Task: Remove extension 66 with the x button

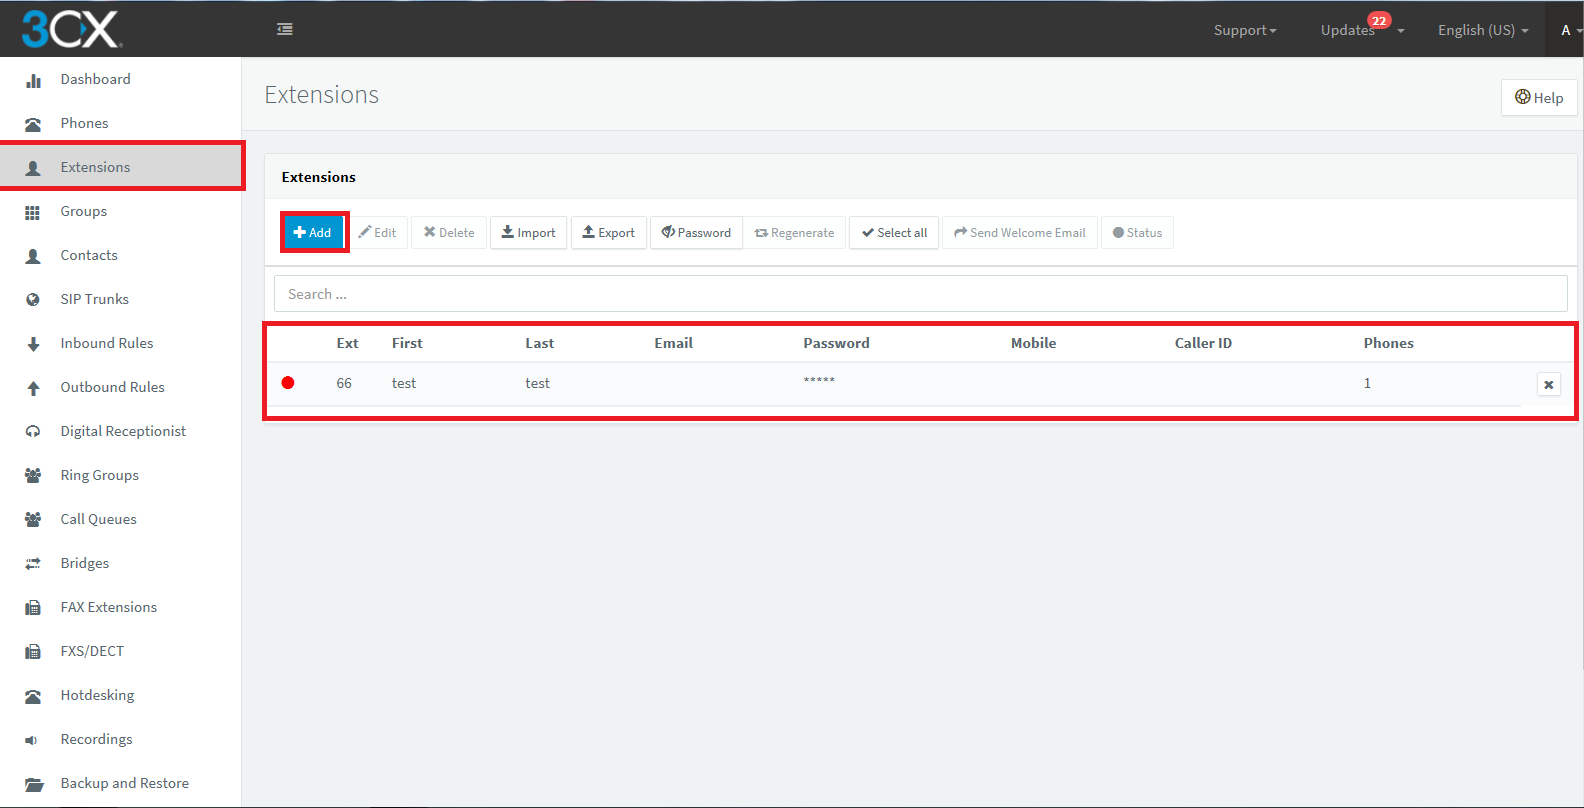Action: 1548,384
